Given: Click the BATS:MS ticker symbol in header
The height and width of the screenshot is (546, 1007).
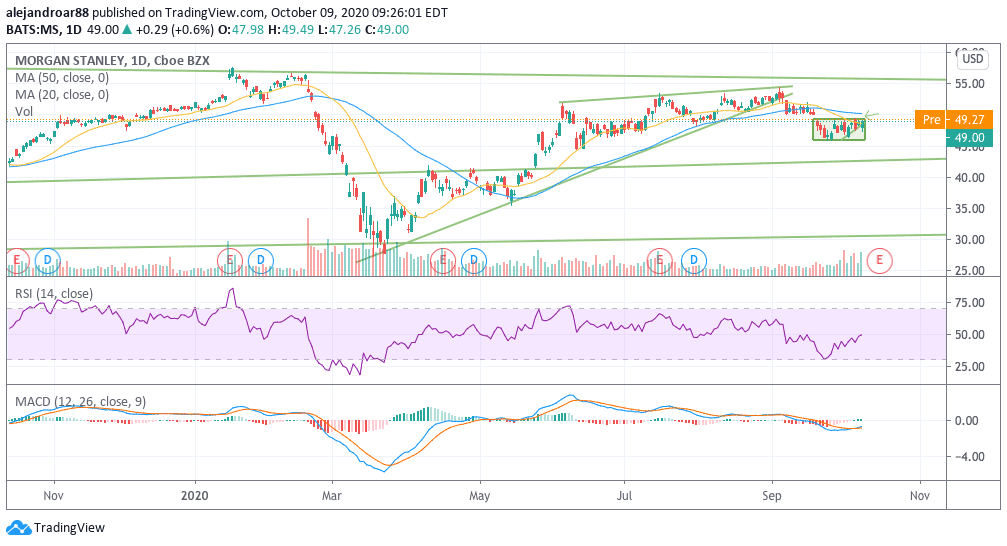Looking at the screenshot, I should point(34,30).
